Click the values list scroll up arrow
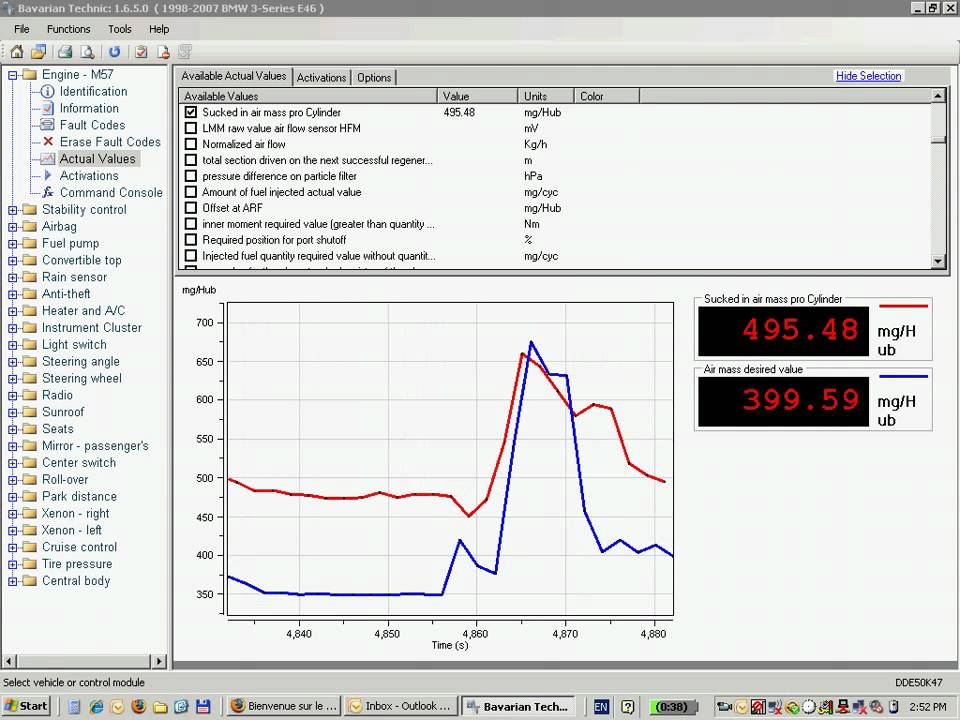 tap(939, 96)
